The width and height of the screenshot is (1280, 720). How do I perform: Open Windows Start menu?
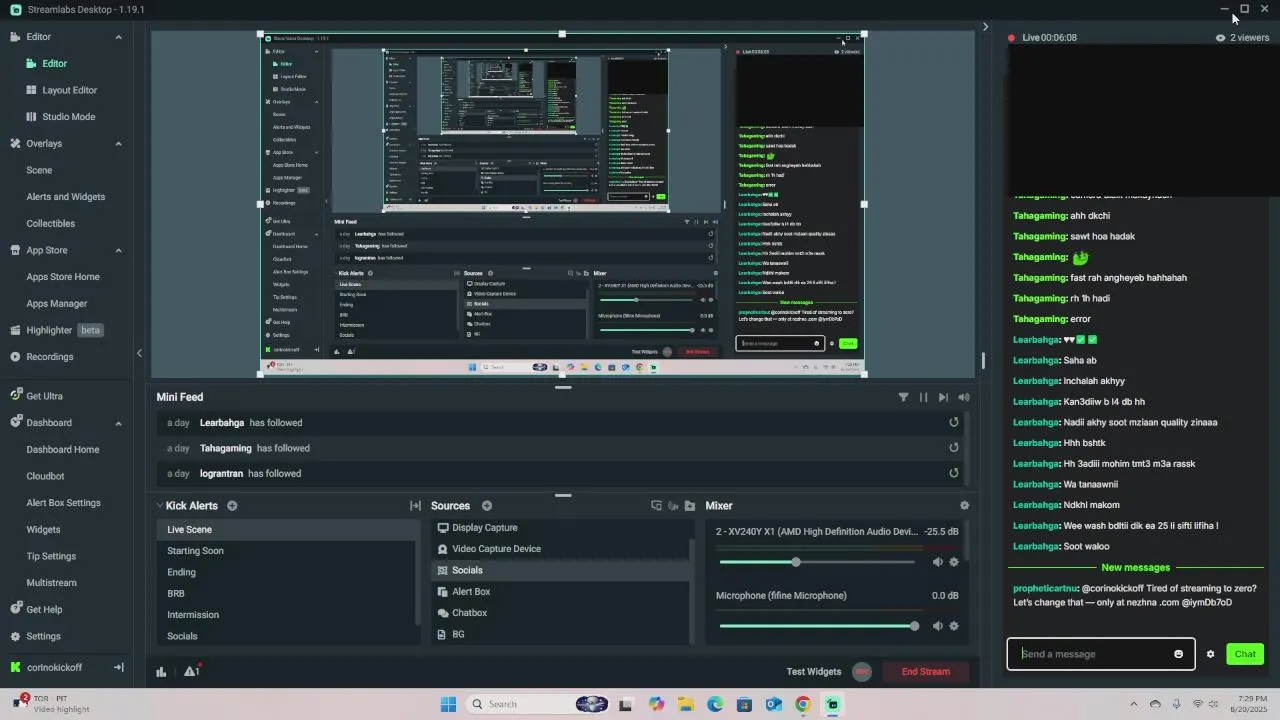click(448, 704)
